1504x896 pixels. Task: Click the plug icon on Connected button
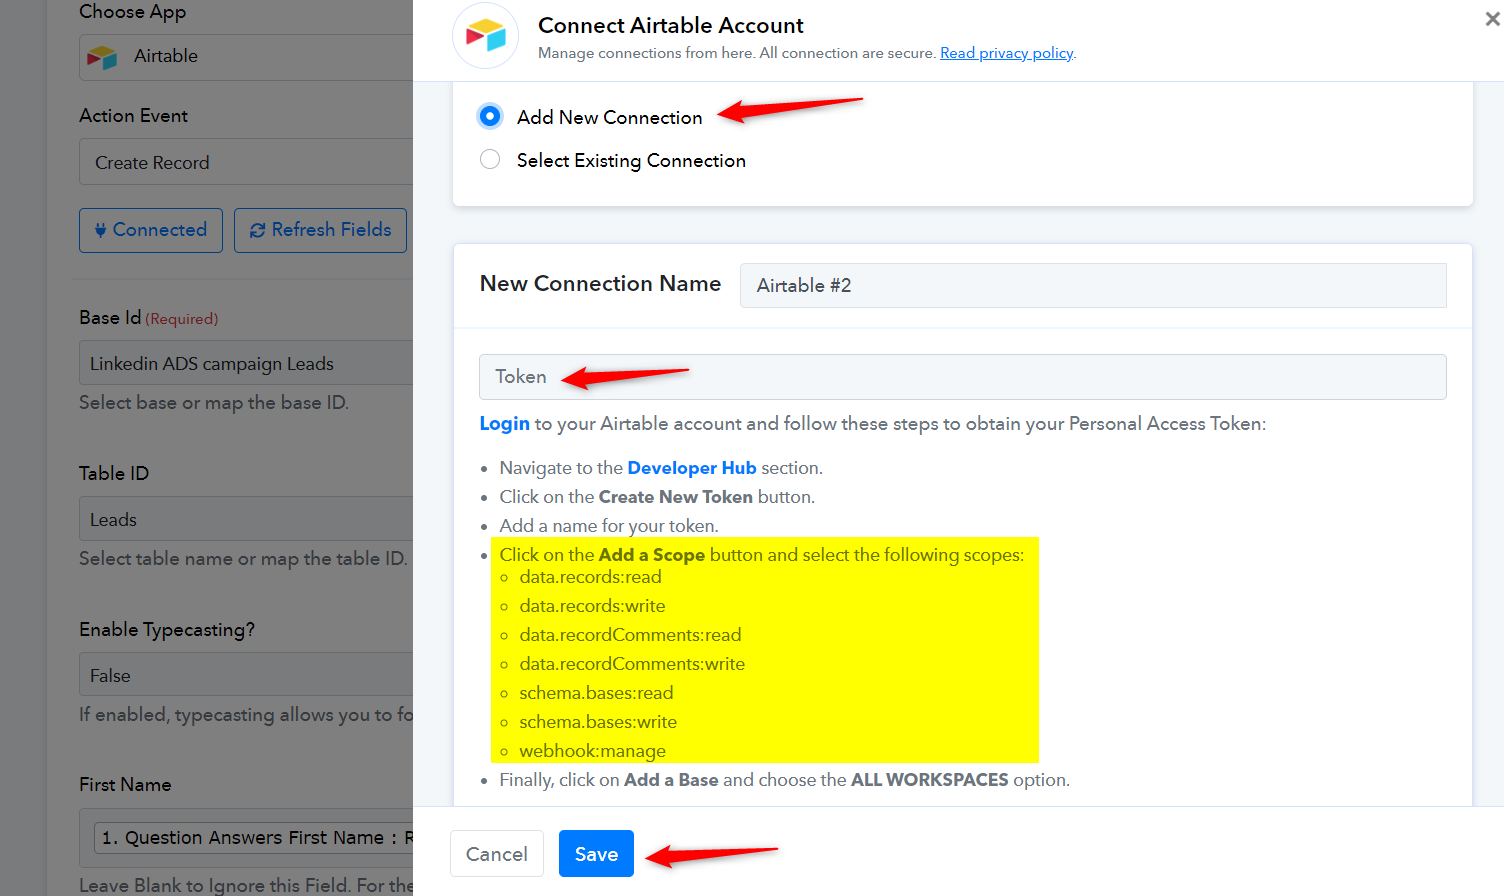pyautogui.click(x=100, y=230)
